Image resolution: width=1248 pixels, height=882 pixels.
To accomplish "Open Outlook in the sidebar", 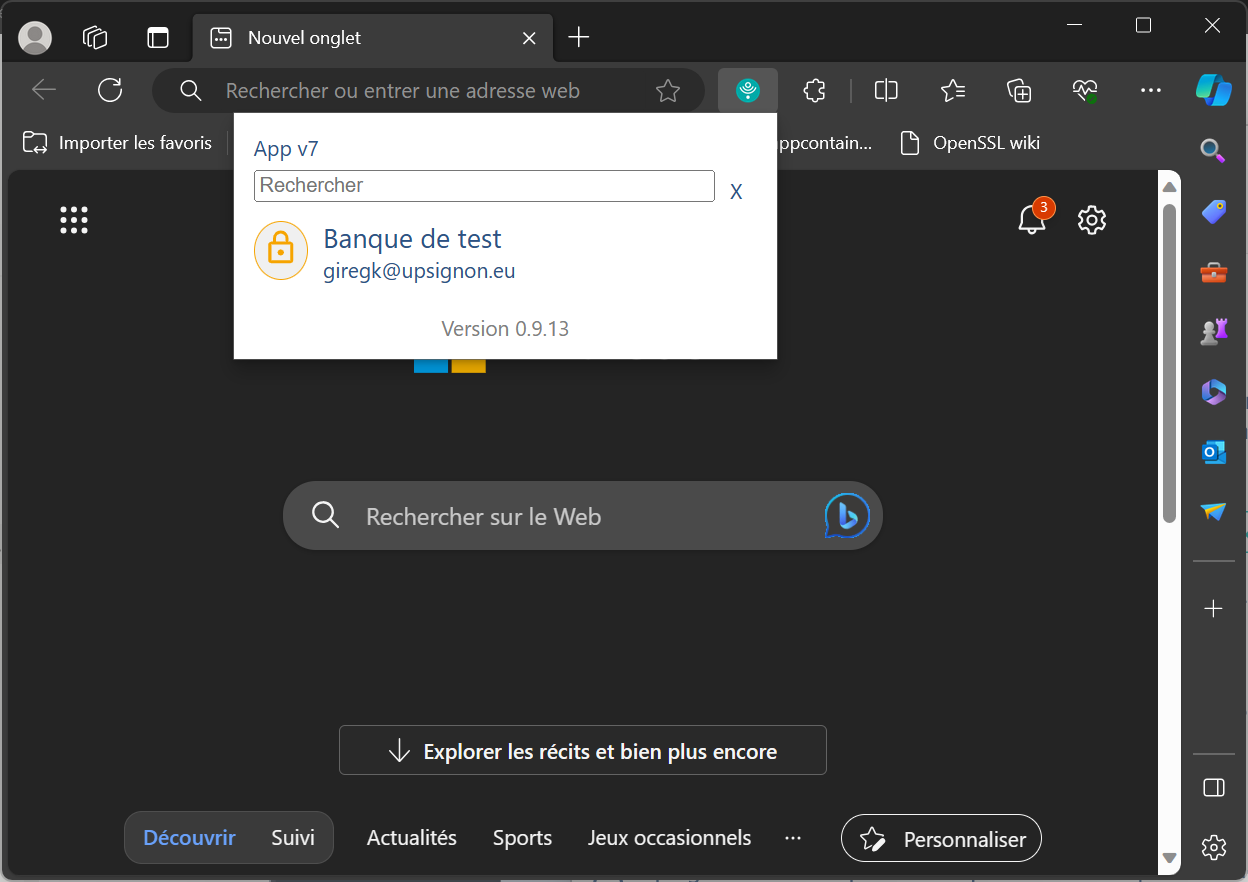I will click(1213, 452).
